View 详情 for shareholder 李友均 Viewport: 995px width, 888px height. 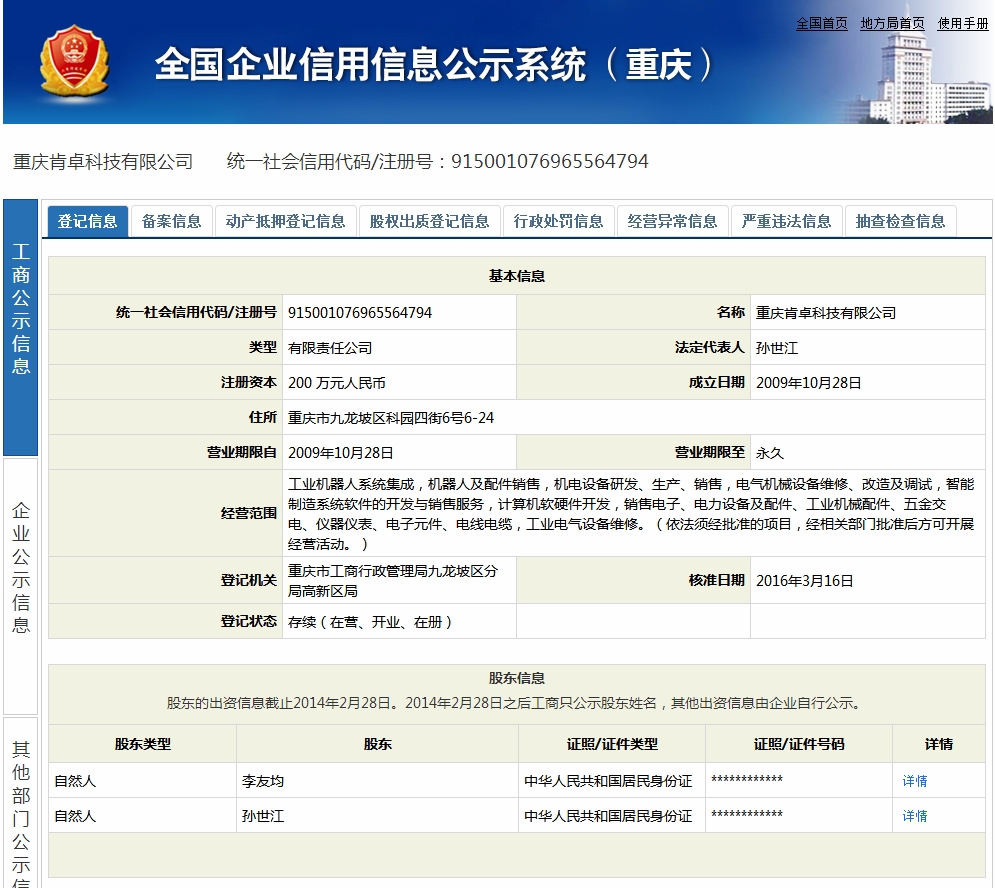point(914,781)
